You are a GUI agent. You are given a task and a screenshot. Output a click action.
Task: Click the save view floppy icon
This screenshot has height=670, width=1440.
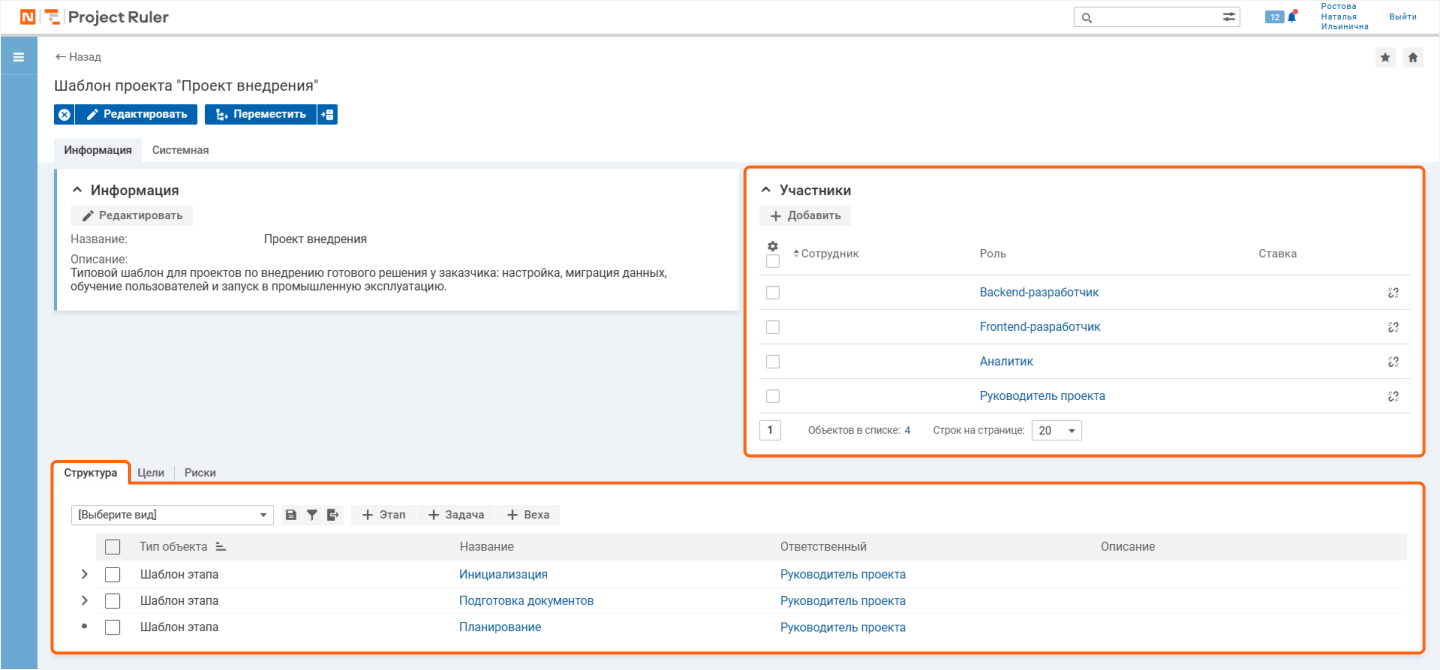(x=291, y=515)
